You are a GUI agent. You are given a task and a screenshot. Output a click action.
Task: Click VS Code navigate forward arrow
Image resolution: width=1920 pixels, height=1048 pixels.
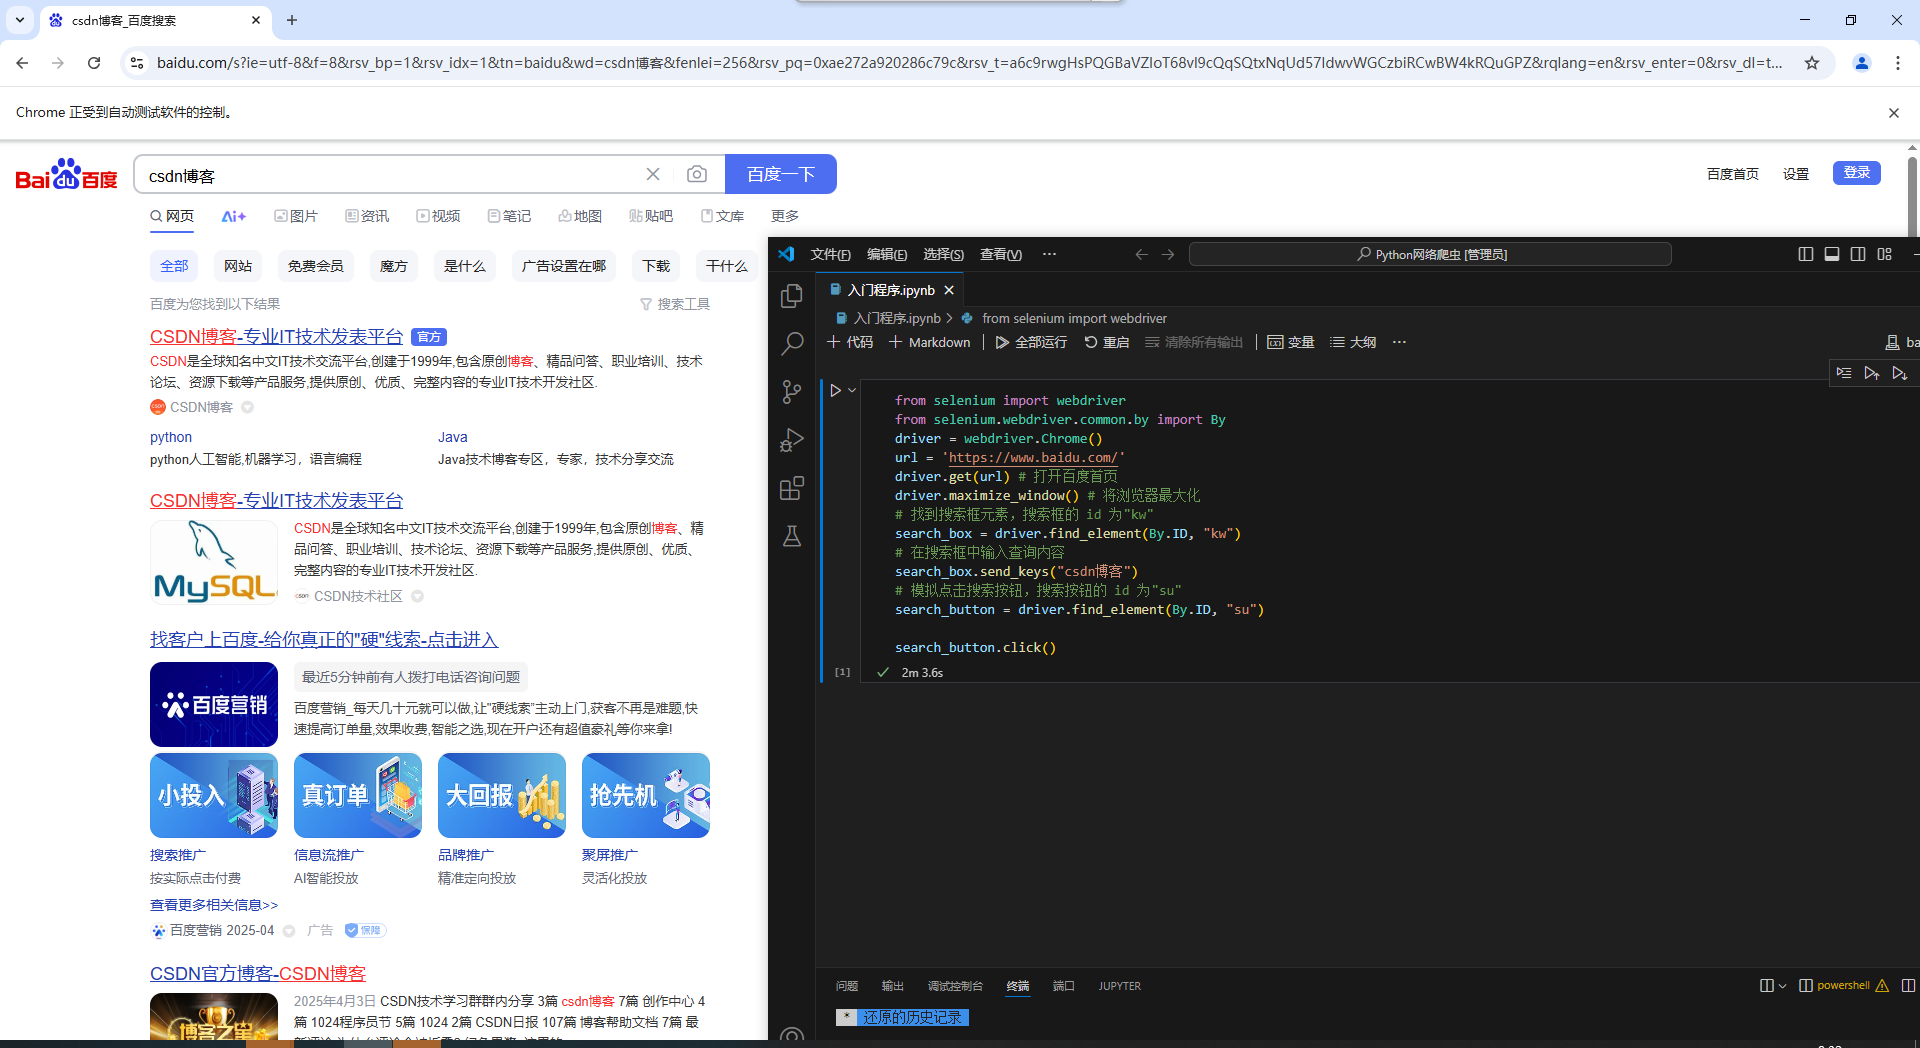click(1168, 255)
